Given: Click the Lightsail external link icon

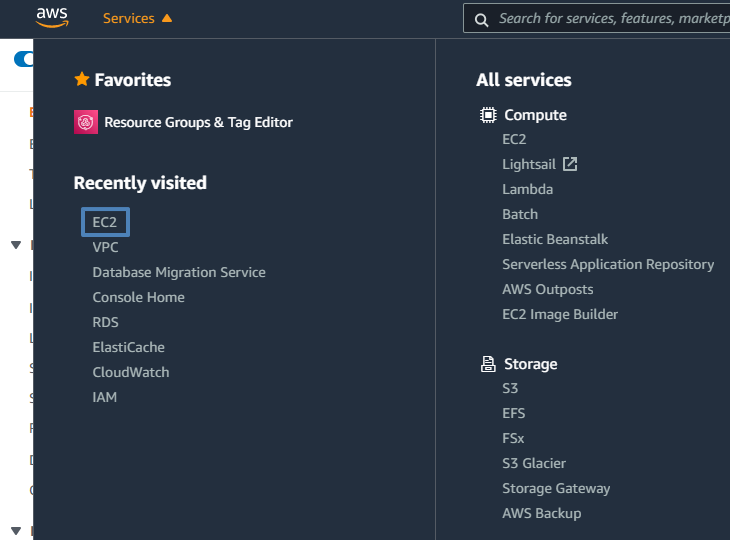Looking at the screenshot, I should pyautogui.click(x=570, y=164).
